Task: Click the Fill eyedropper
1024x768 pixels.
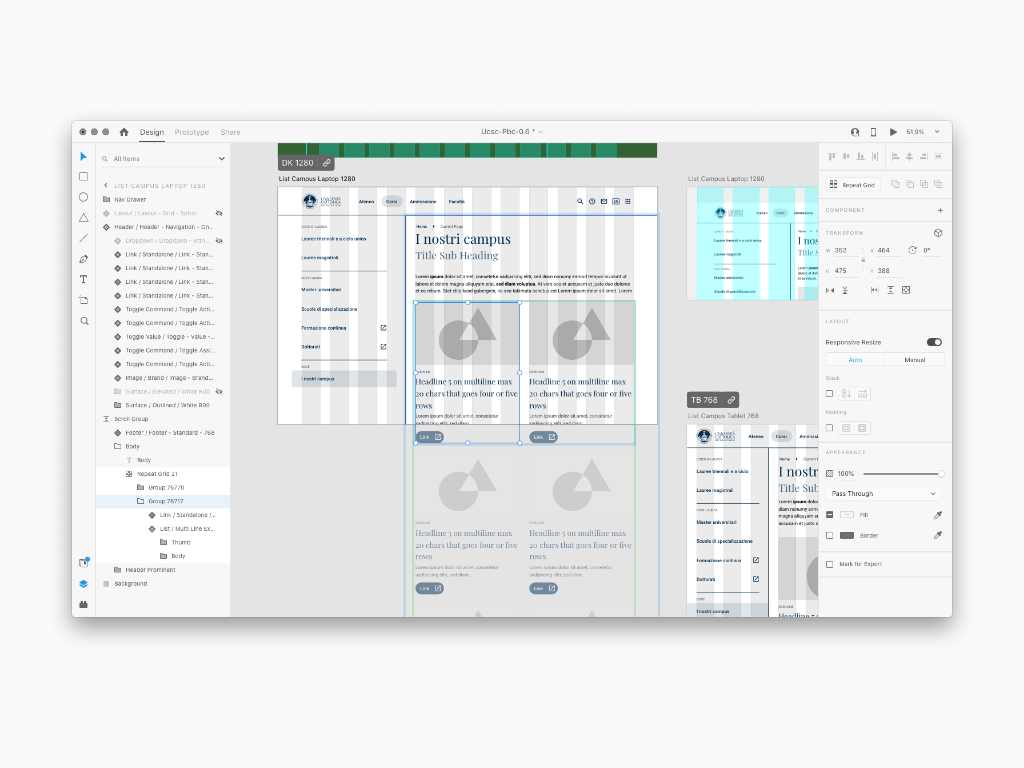Action: 938,515
